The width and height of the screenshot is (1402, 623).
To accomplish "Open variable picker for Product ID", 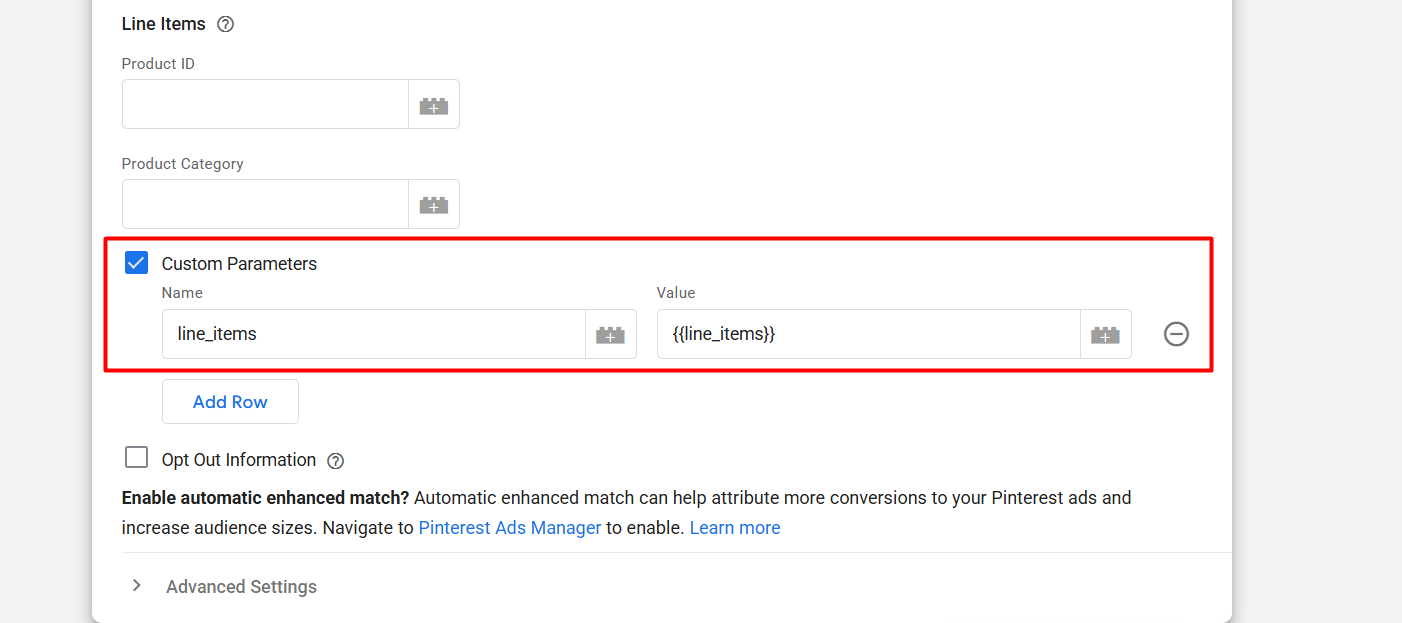I will (433, 105).
